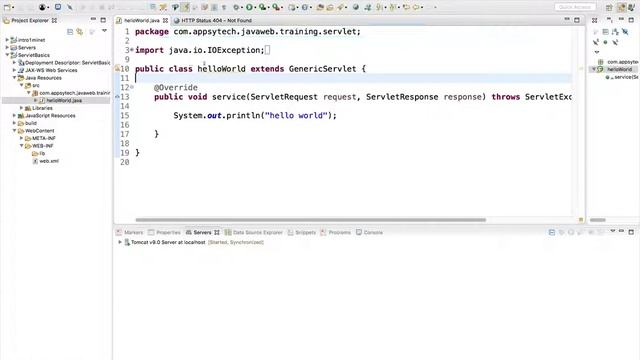
Task: Select helloWorld class in Outline
Action: click(x=619, y=69)
